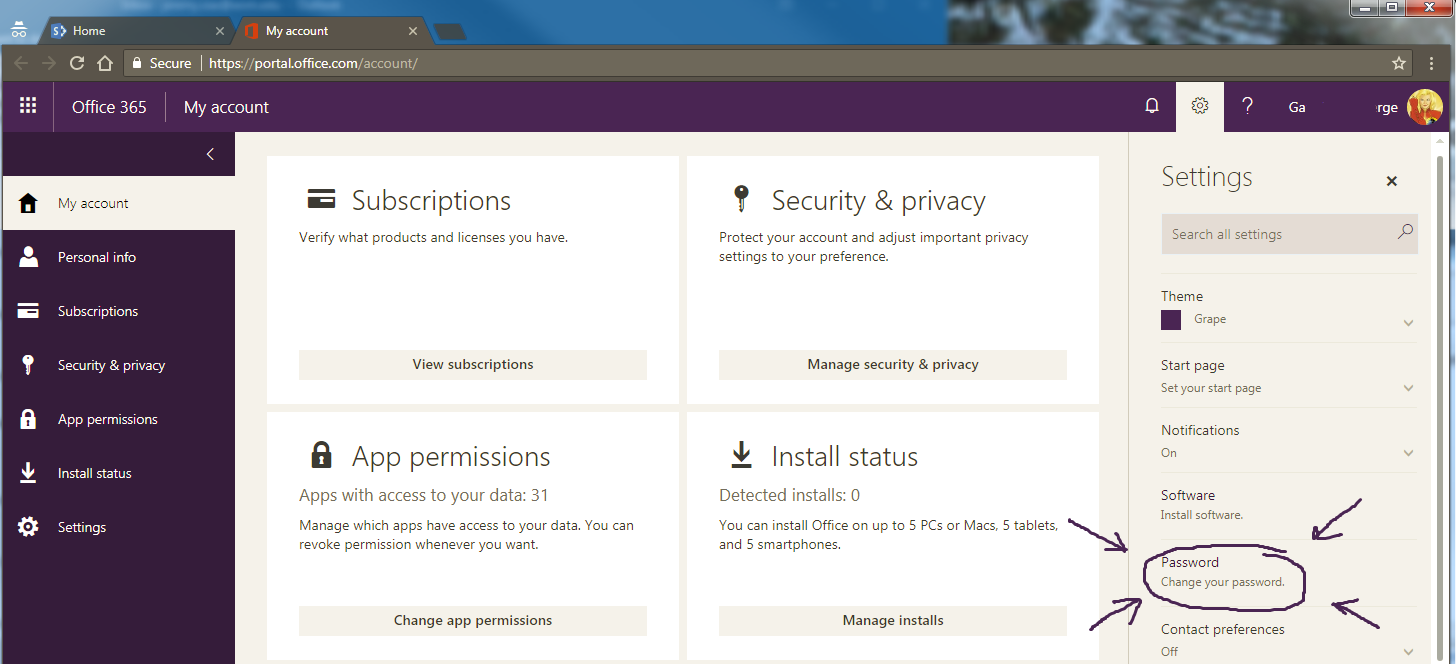Close the Settings panel

click(1391, 181)
